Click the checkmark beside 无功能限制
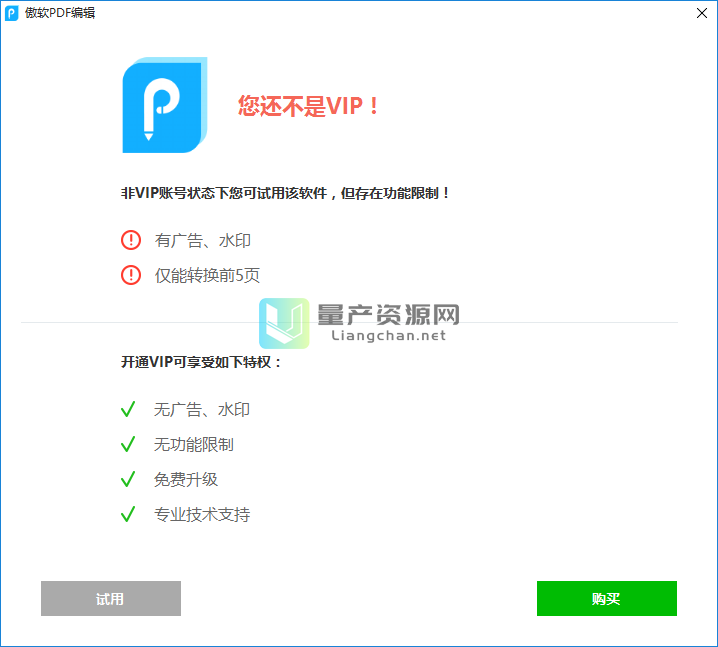This screenshot has width=718, height=647. 128,444
